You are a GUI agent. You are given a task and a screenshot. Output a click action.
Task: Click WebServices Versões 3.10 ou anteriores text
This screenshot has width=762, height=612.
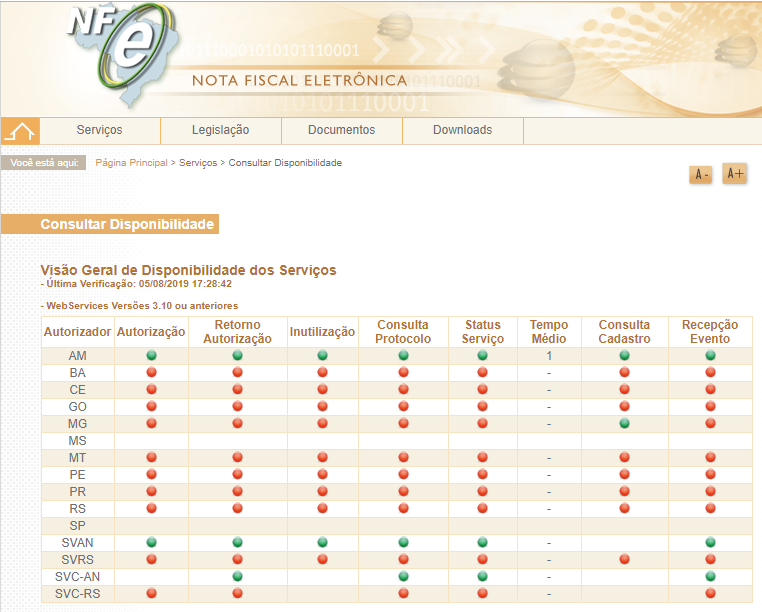coord(139,306)
